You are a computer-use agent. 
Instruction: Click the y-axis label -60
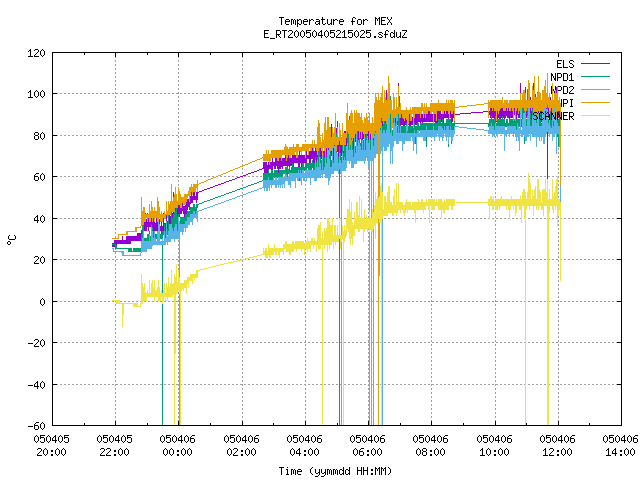click(36, 426)
